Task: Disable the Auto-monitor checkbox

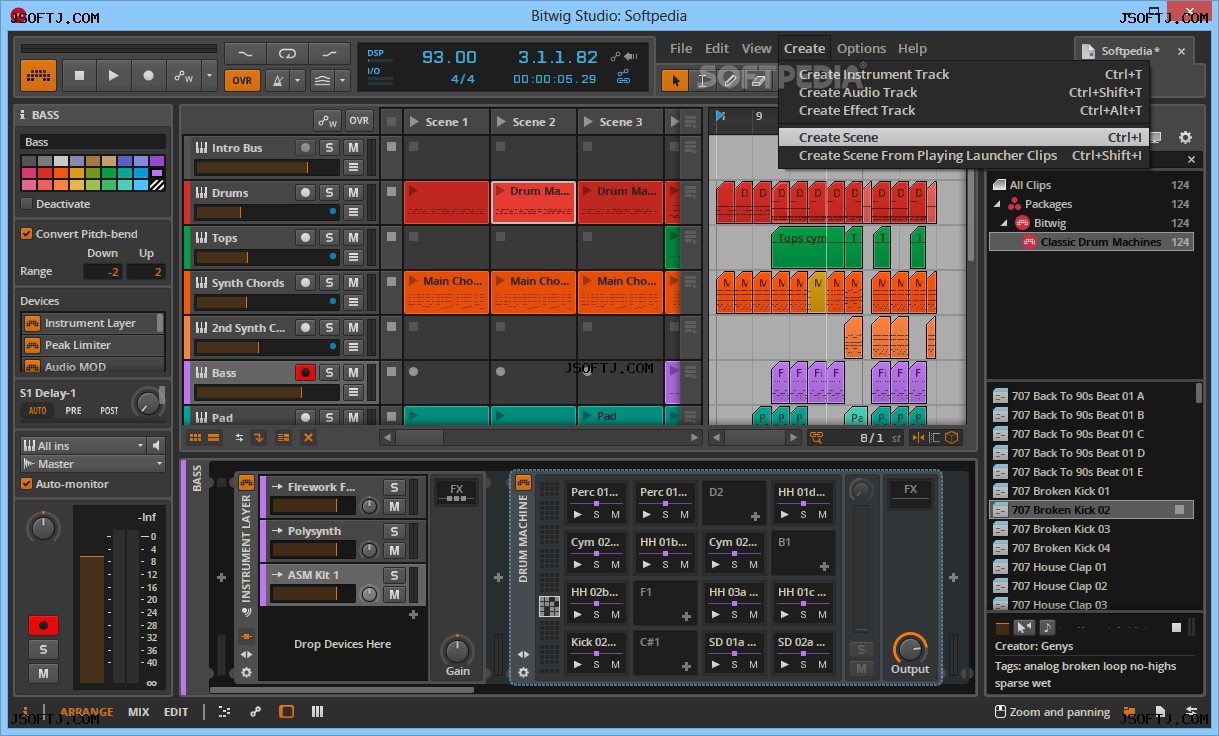Action: 27,484
